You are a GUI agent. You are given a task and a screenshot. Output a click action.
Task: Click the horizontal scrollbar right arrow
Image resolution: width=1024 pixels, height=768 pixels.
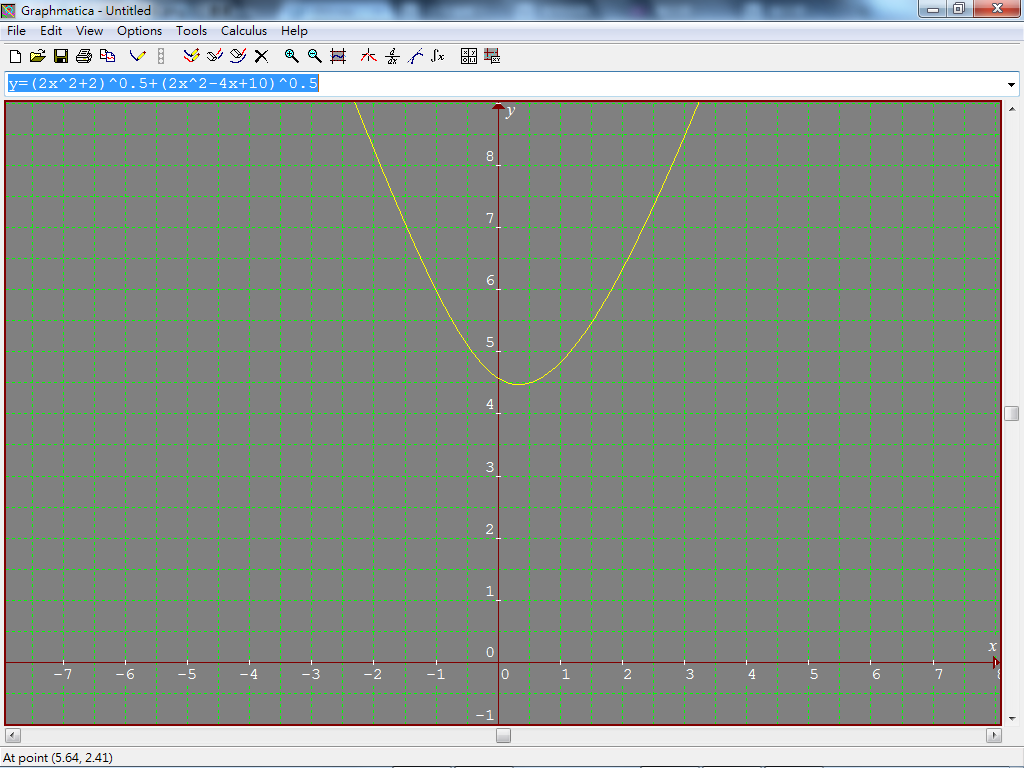click(x=993, y=736)
